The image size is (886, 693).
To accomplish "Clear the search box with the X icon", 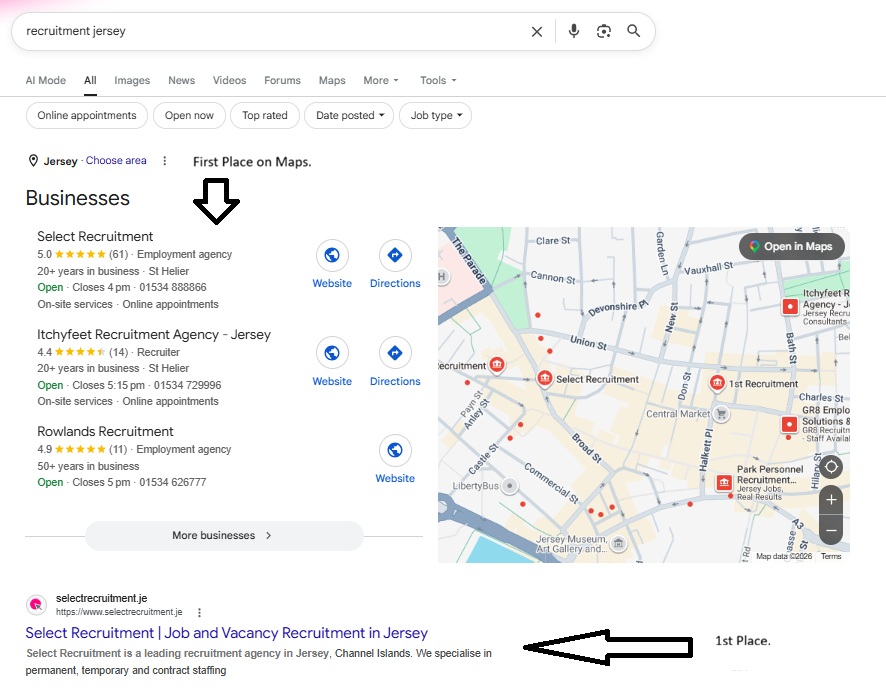I will (x=537, y=32).
